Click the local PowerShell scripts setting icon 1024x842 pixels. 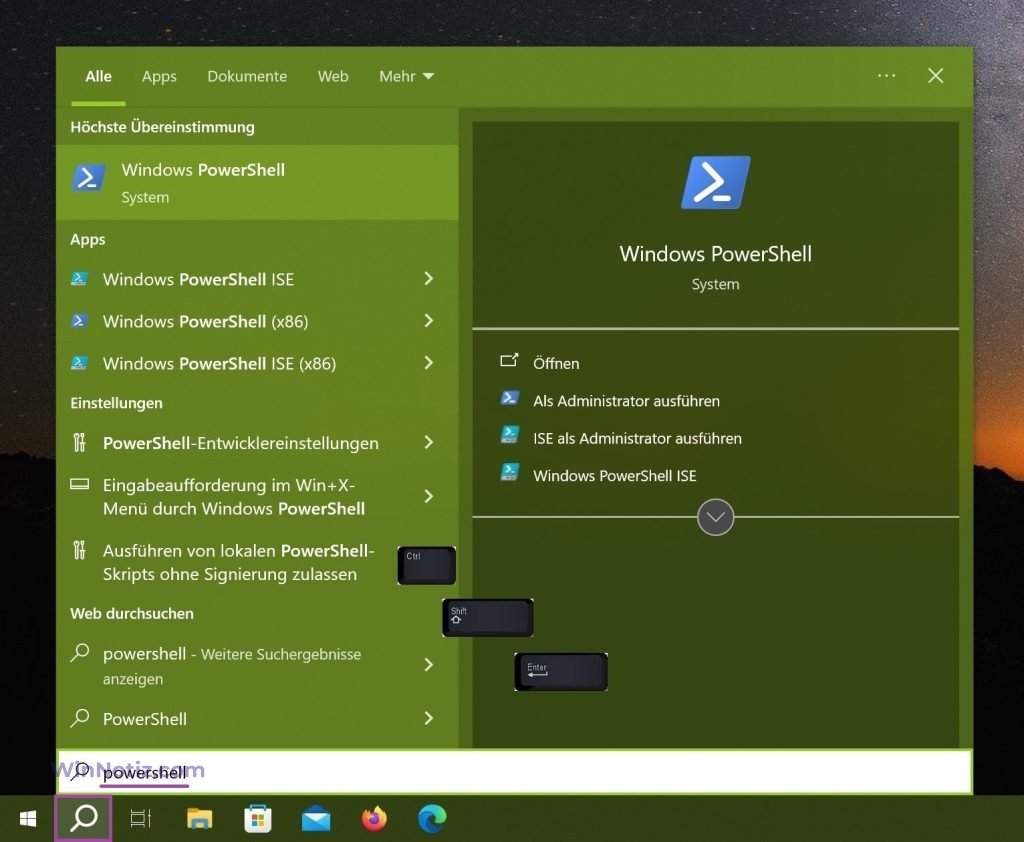(80, 551)
